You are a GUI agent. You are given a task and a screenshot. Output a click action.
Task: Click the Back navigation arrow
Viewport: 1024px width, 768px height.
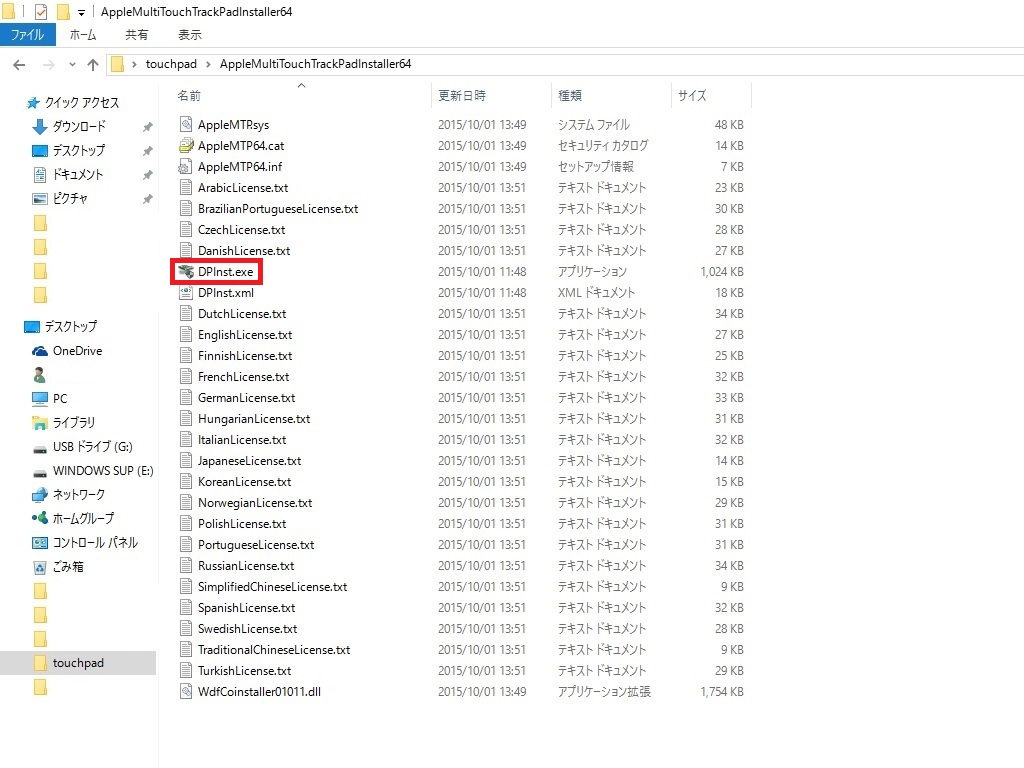(19, 65)
